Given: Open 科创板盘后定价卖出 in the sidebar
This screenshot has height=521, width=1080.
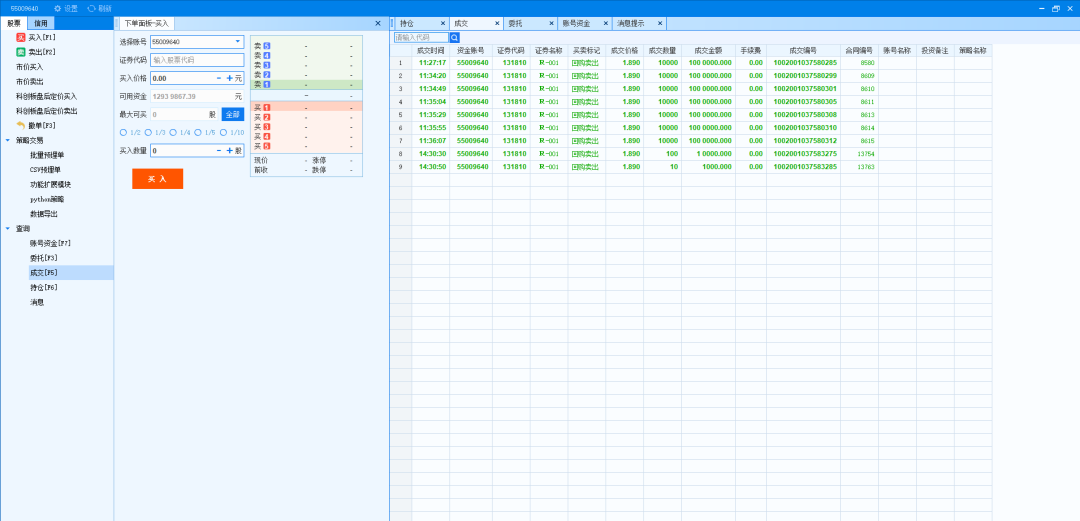Looking at the screenshot, I should pyautogui.click(x=47, y=111).
